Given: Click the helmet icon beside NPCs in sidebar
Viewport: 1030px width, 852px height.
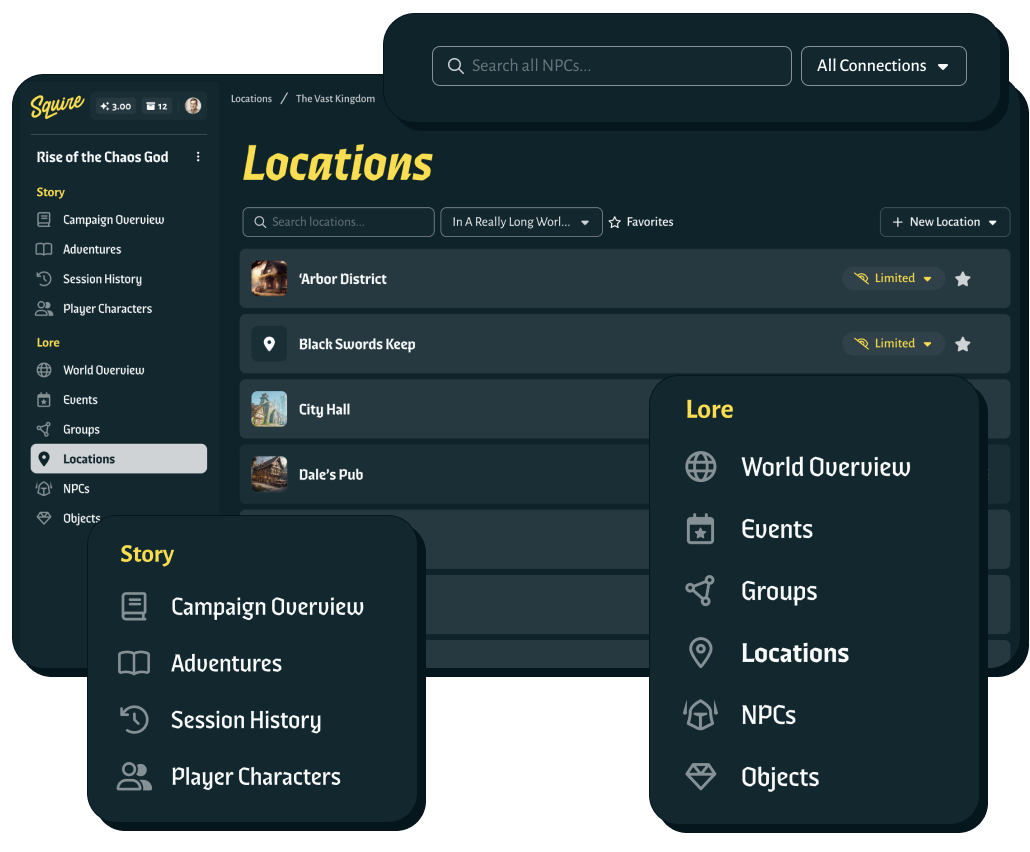Looking at the screenshot, I should pos(44,489).
